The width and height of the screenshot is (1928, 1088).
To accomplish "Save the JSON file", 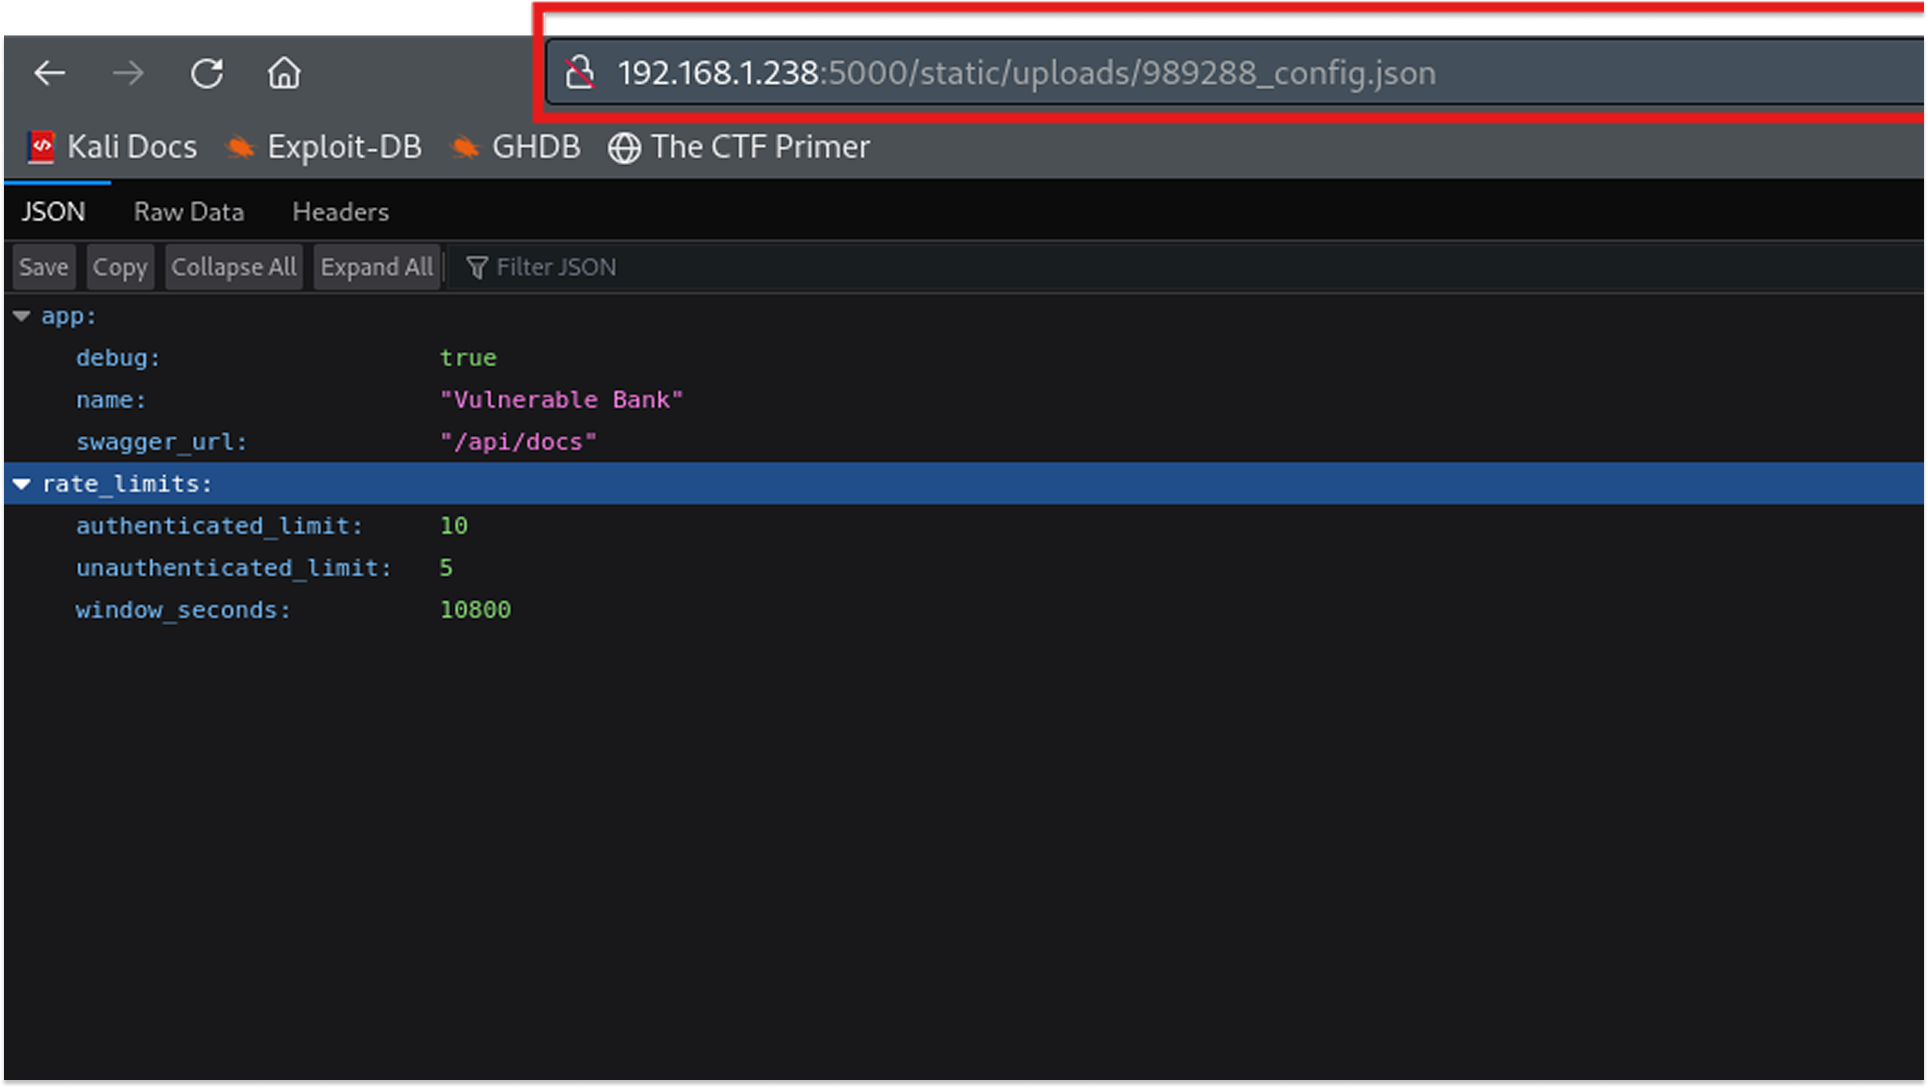I will tap(43, 266).
